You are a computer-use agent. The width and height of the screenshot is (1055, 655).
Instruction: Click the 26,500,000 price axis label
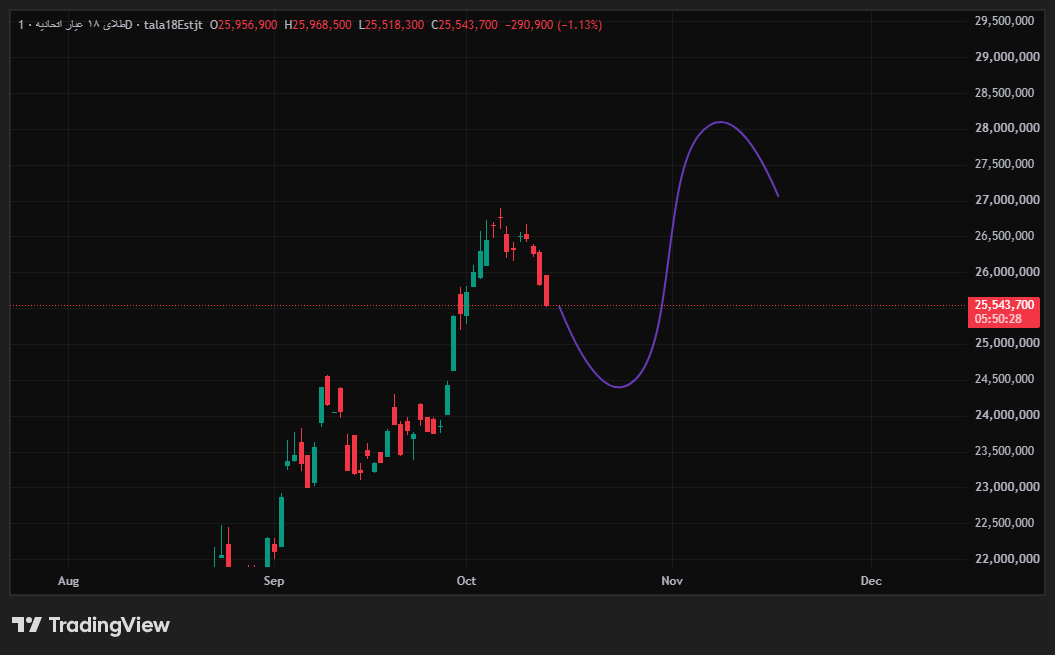[1007, 236]
